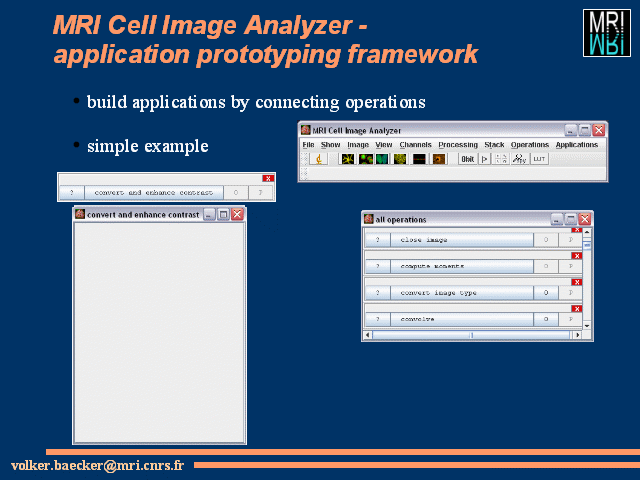This screenshot has height=480, width=640.
Task: Click 'O' button for convert and enhance contrast
Action: click(236, 192)
